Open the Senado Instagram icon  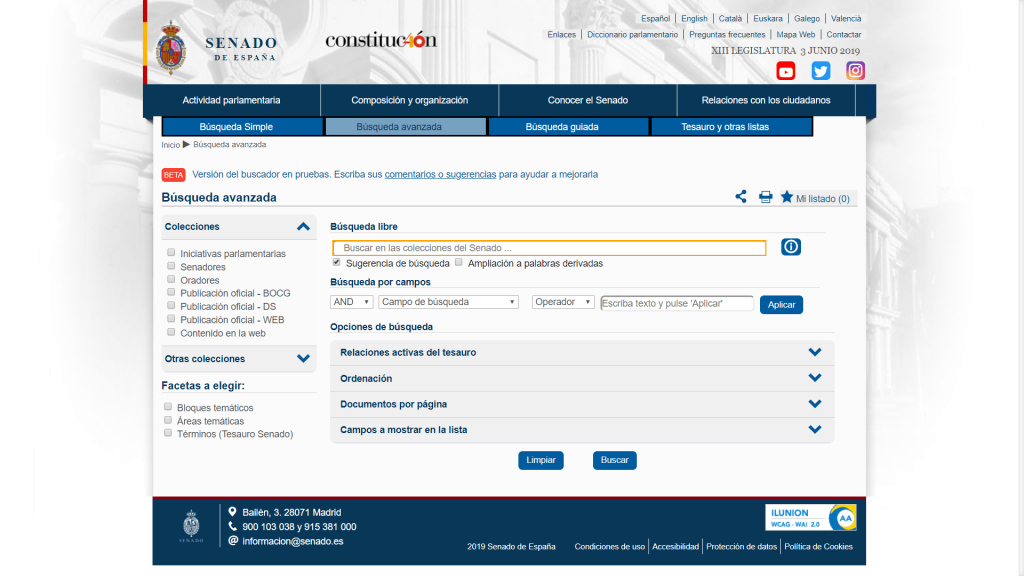856,71
